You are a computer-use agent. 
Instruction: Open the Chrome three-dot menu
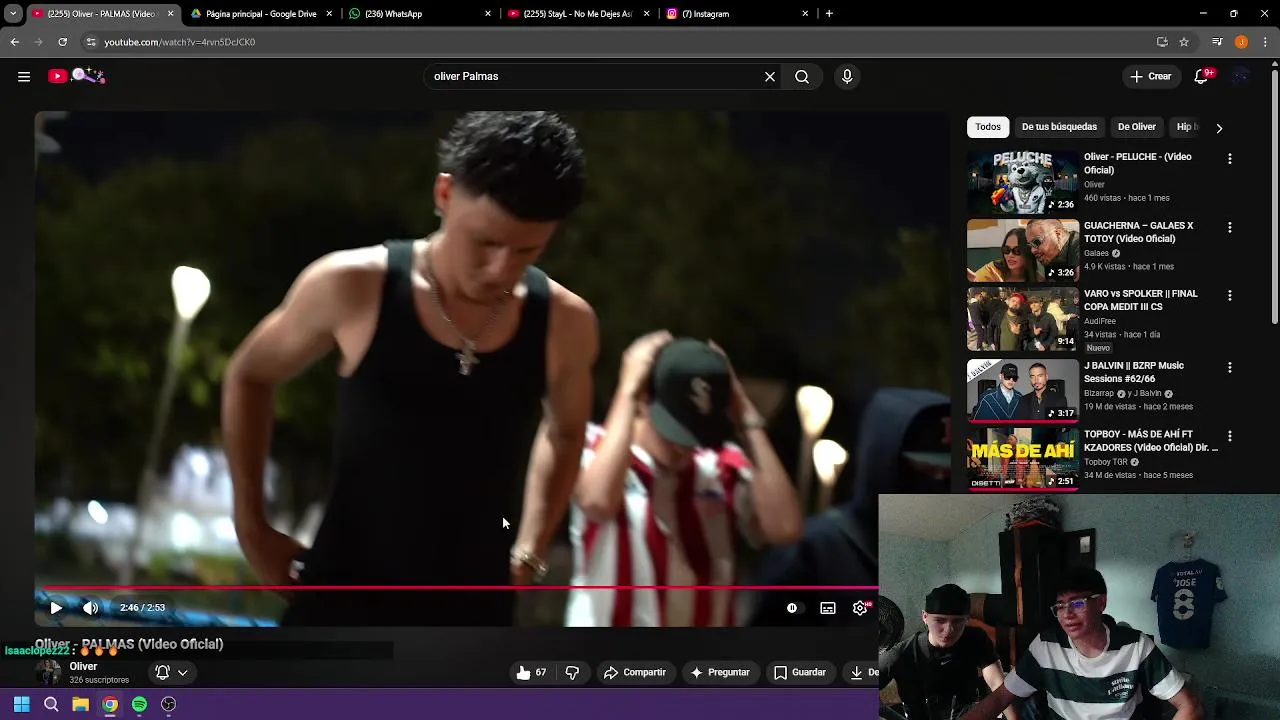(1266, 42)
